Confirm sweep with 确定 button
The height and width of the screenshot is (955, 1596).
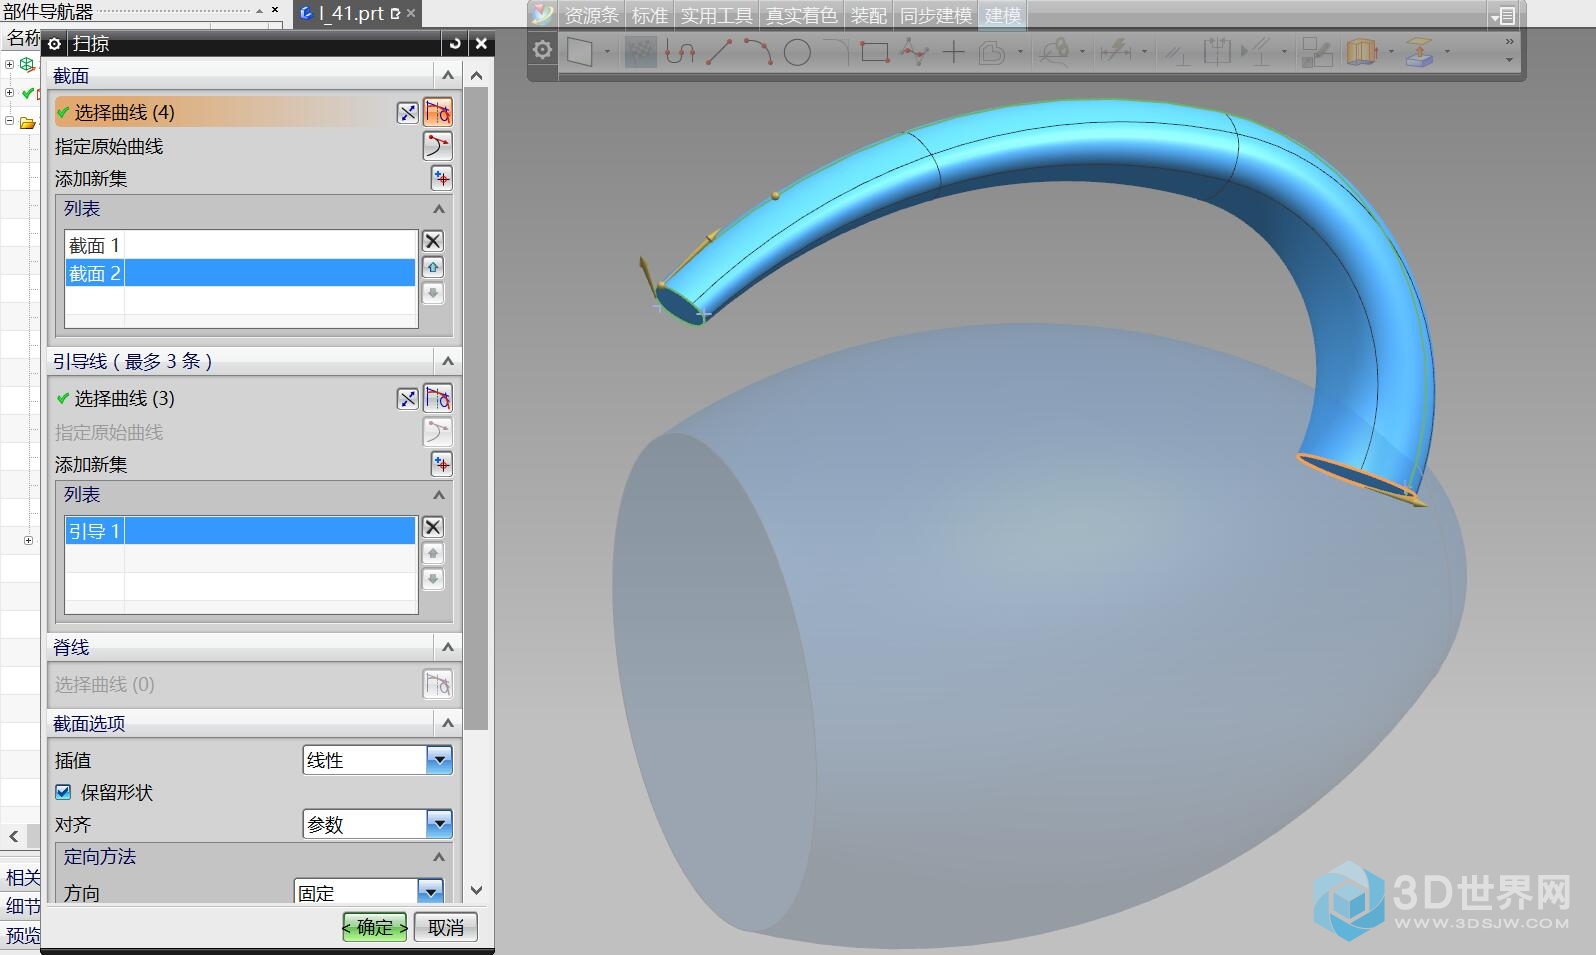(x=375, y=928)
